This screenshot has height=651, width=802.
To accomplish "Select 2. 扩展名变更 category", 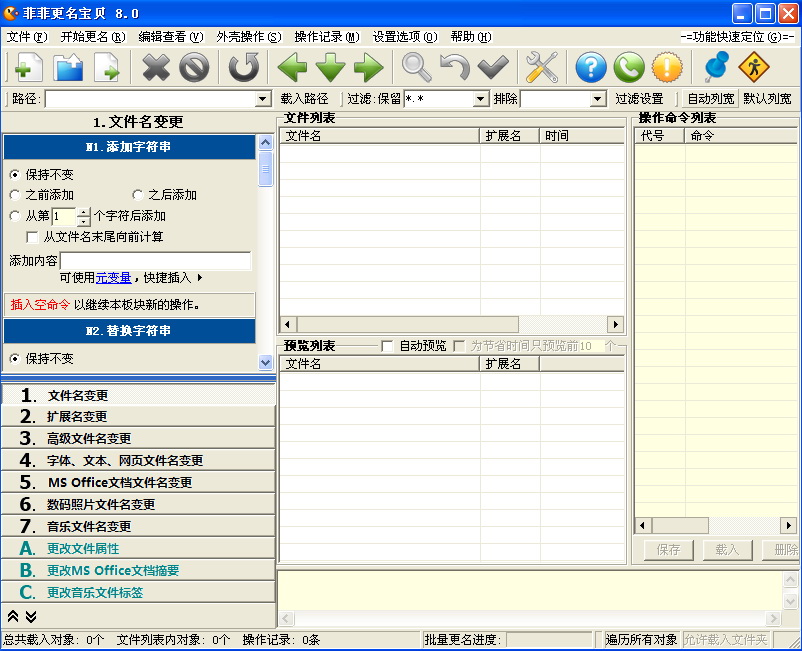I will [x=138, y=416].
